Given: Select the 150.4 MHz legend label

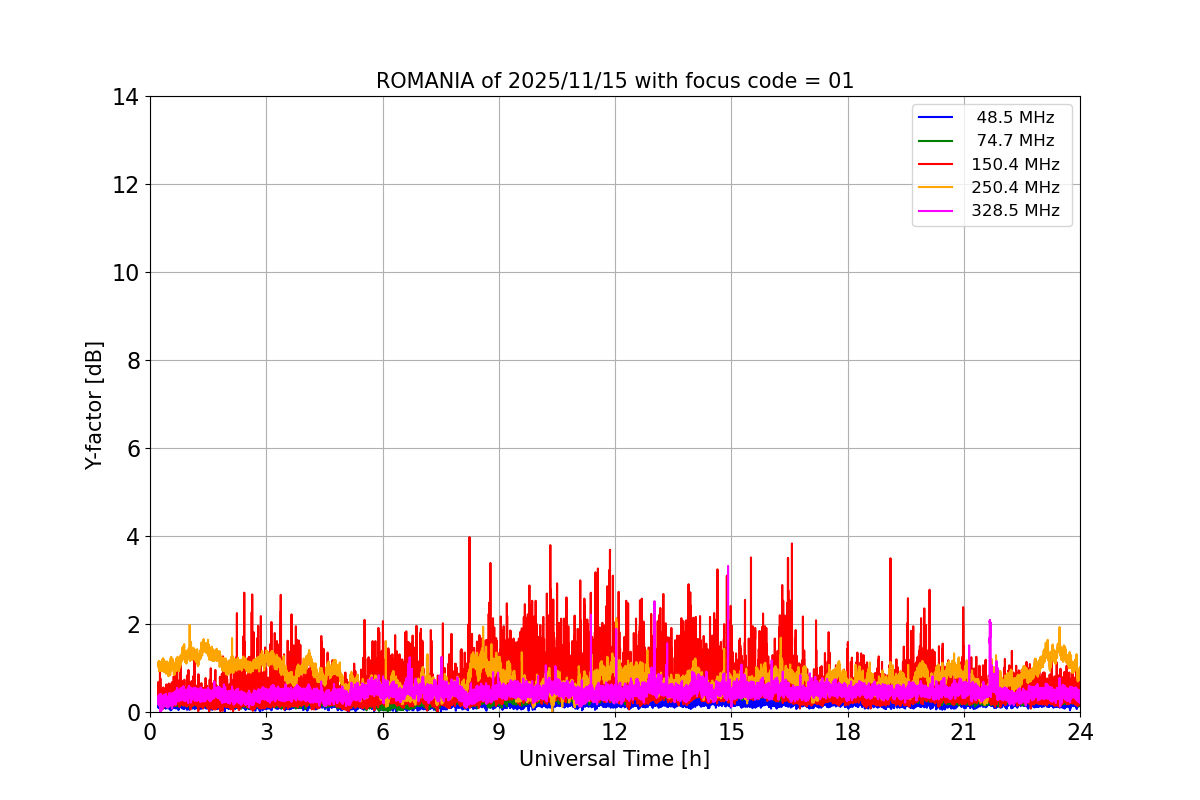Looking at the screenshot, I should point(1015,164).
